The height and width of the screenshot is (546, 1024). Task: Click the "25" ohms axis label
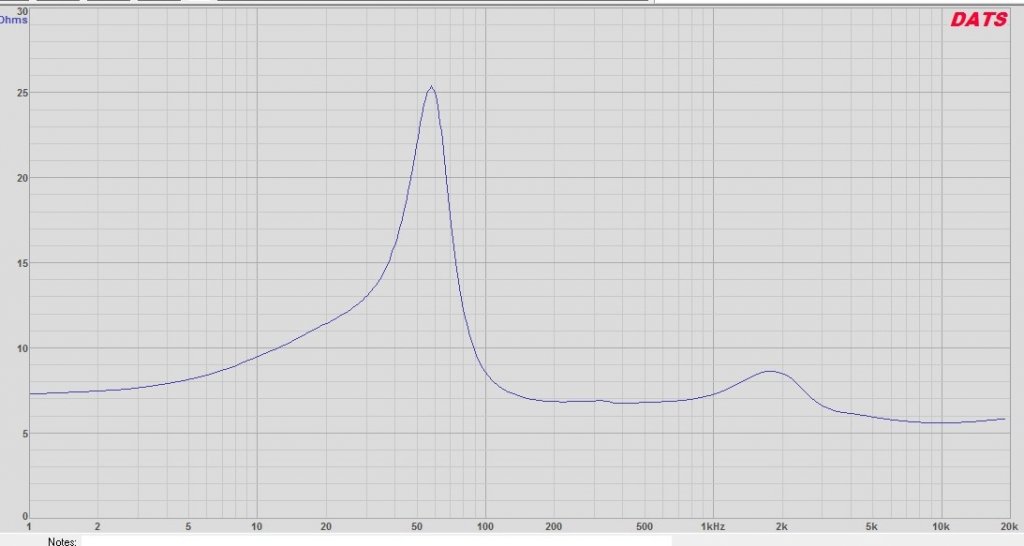(x=22, y=93)
